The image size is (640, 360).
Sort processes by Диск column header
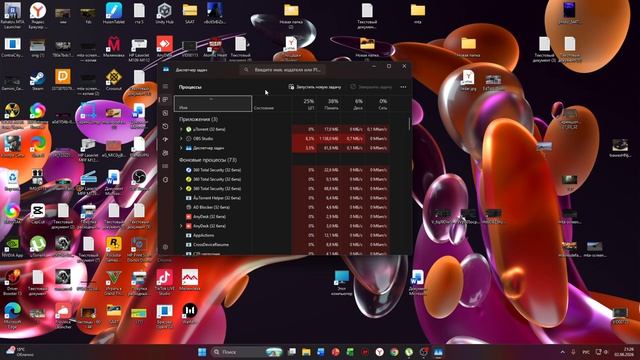tap(353, 104)
